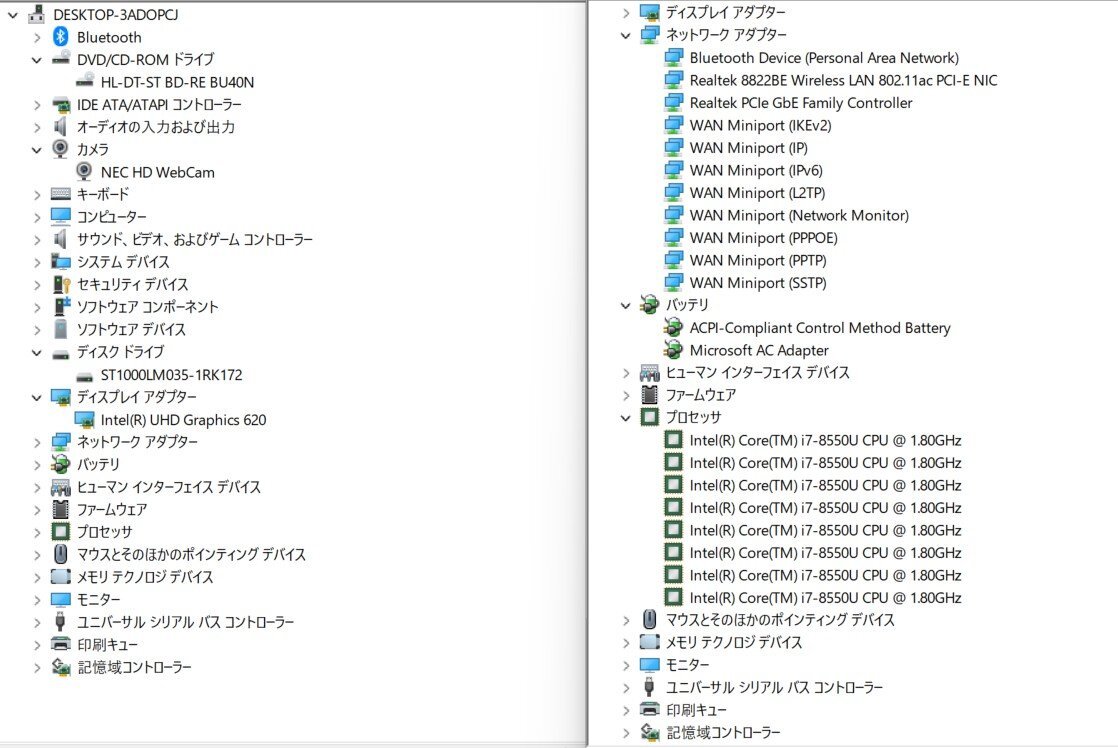Collapse the ディスク ドライブ category
The image size is (1118, 748).
pyautogui.click(x=37, y=352)
